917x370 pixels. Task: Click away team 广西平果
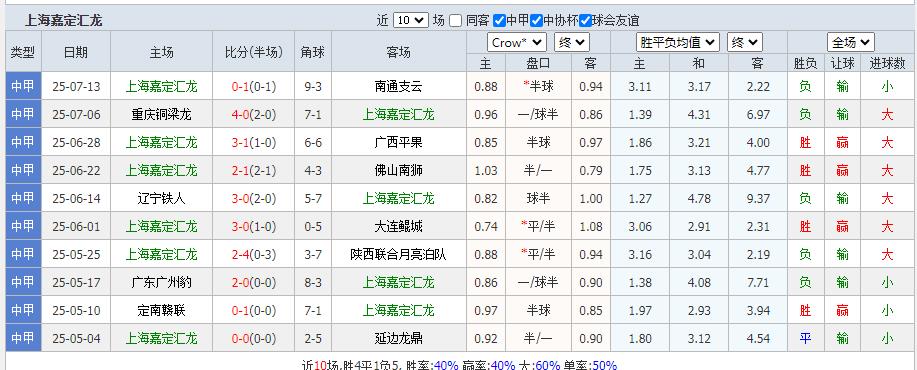(x=398, y=143)
